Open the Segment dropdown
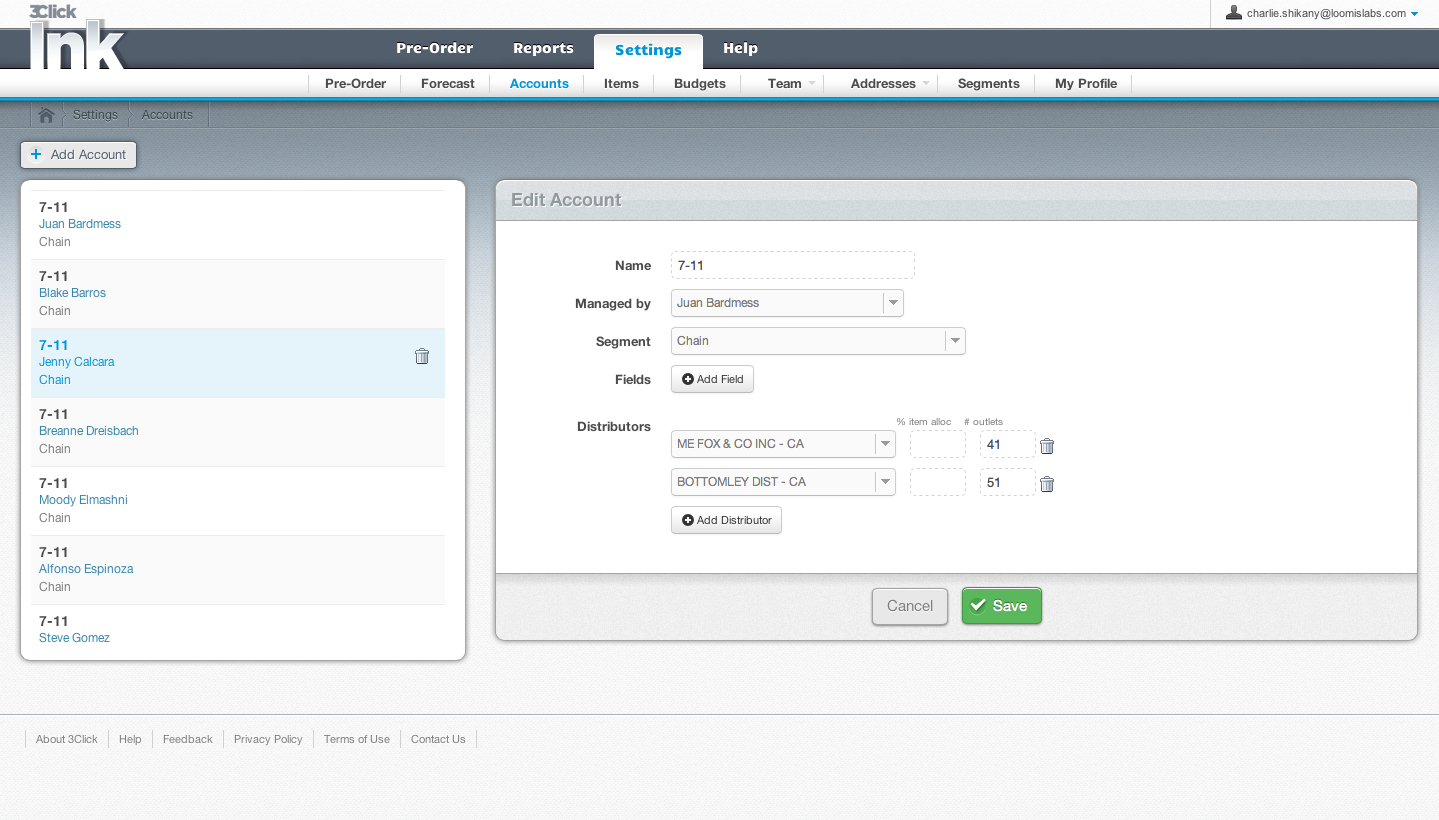Screen dimensions: 1439x820 (x=818, y=341)
